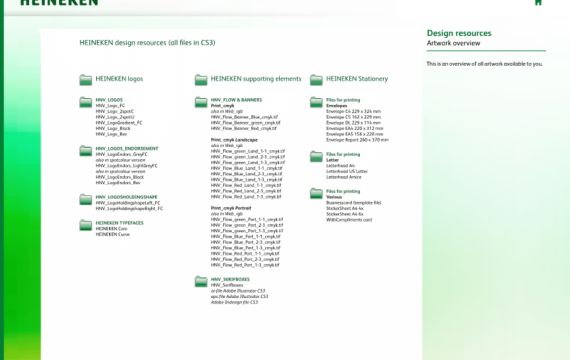Click the WithCompliments card entry
570x360 pixels.
(349, 220)
